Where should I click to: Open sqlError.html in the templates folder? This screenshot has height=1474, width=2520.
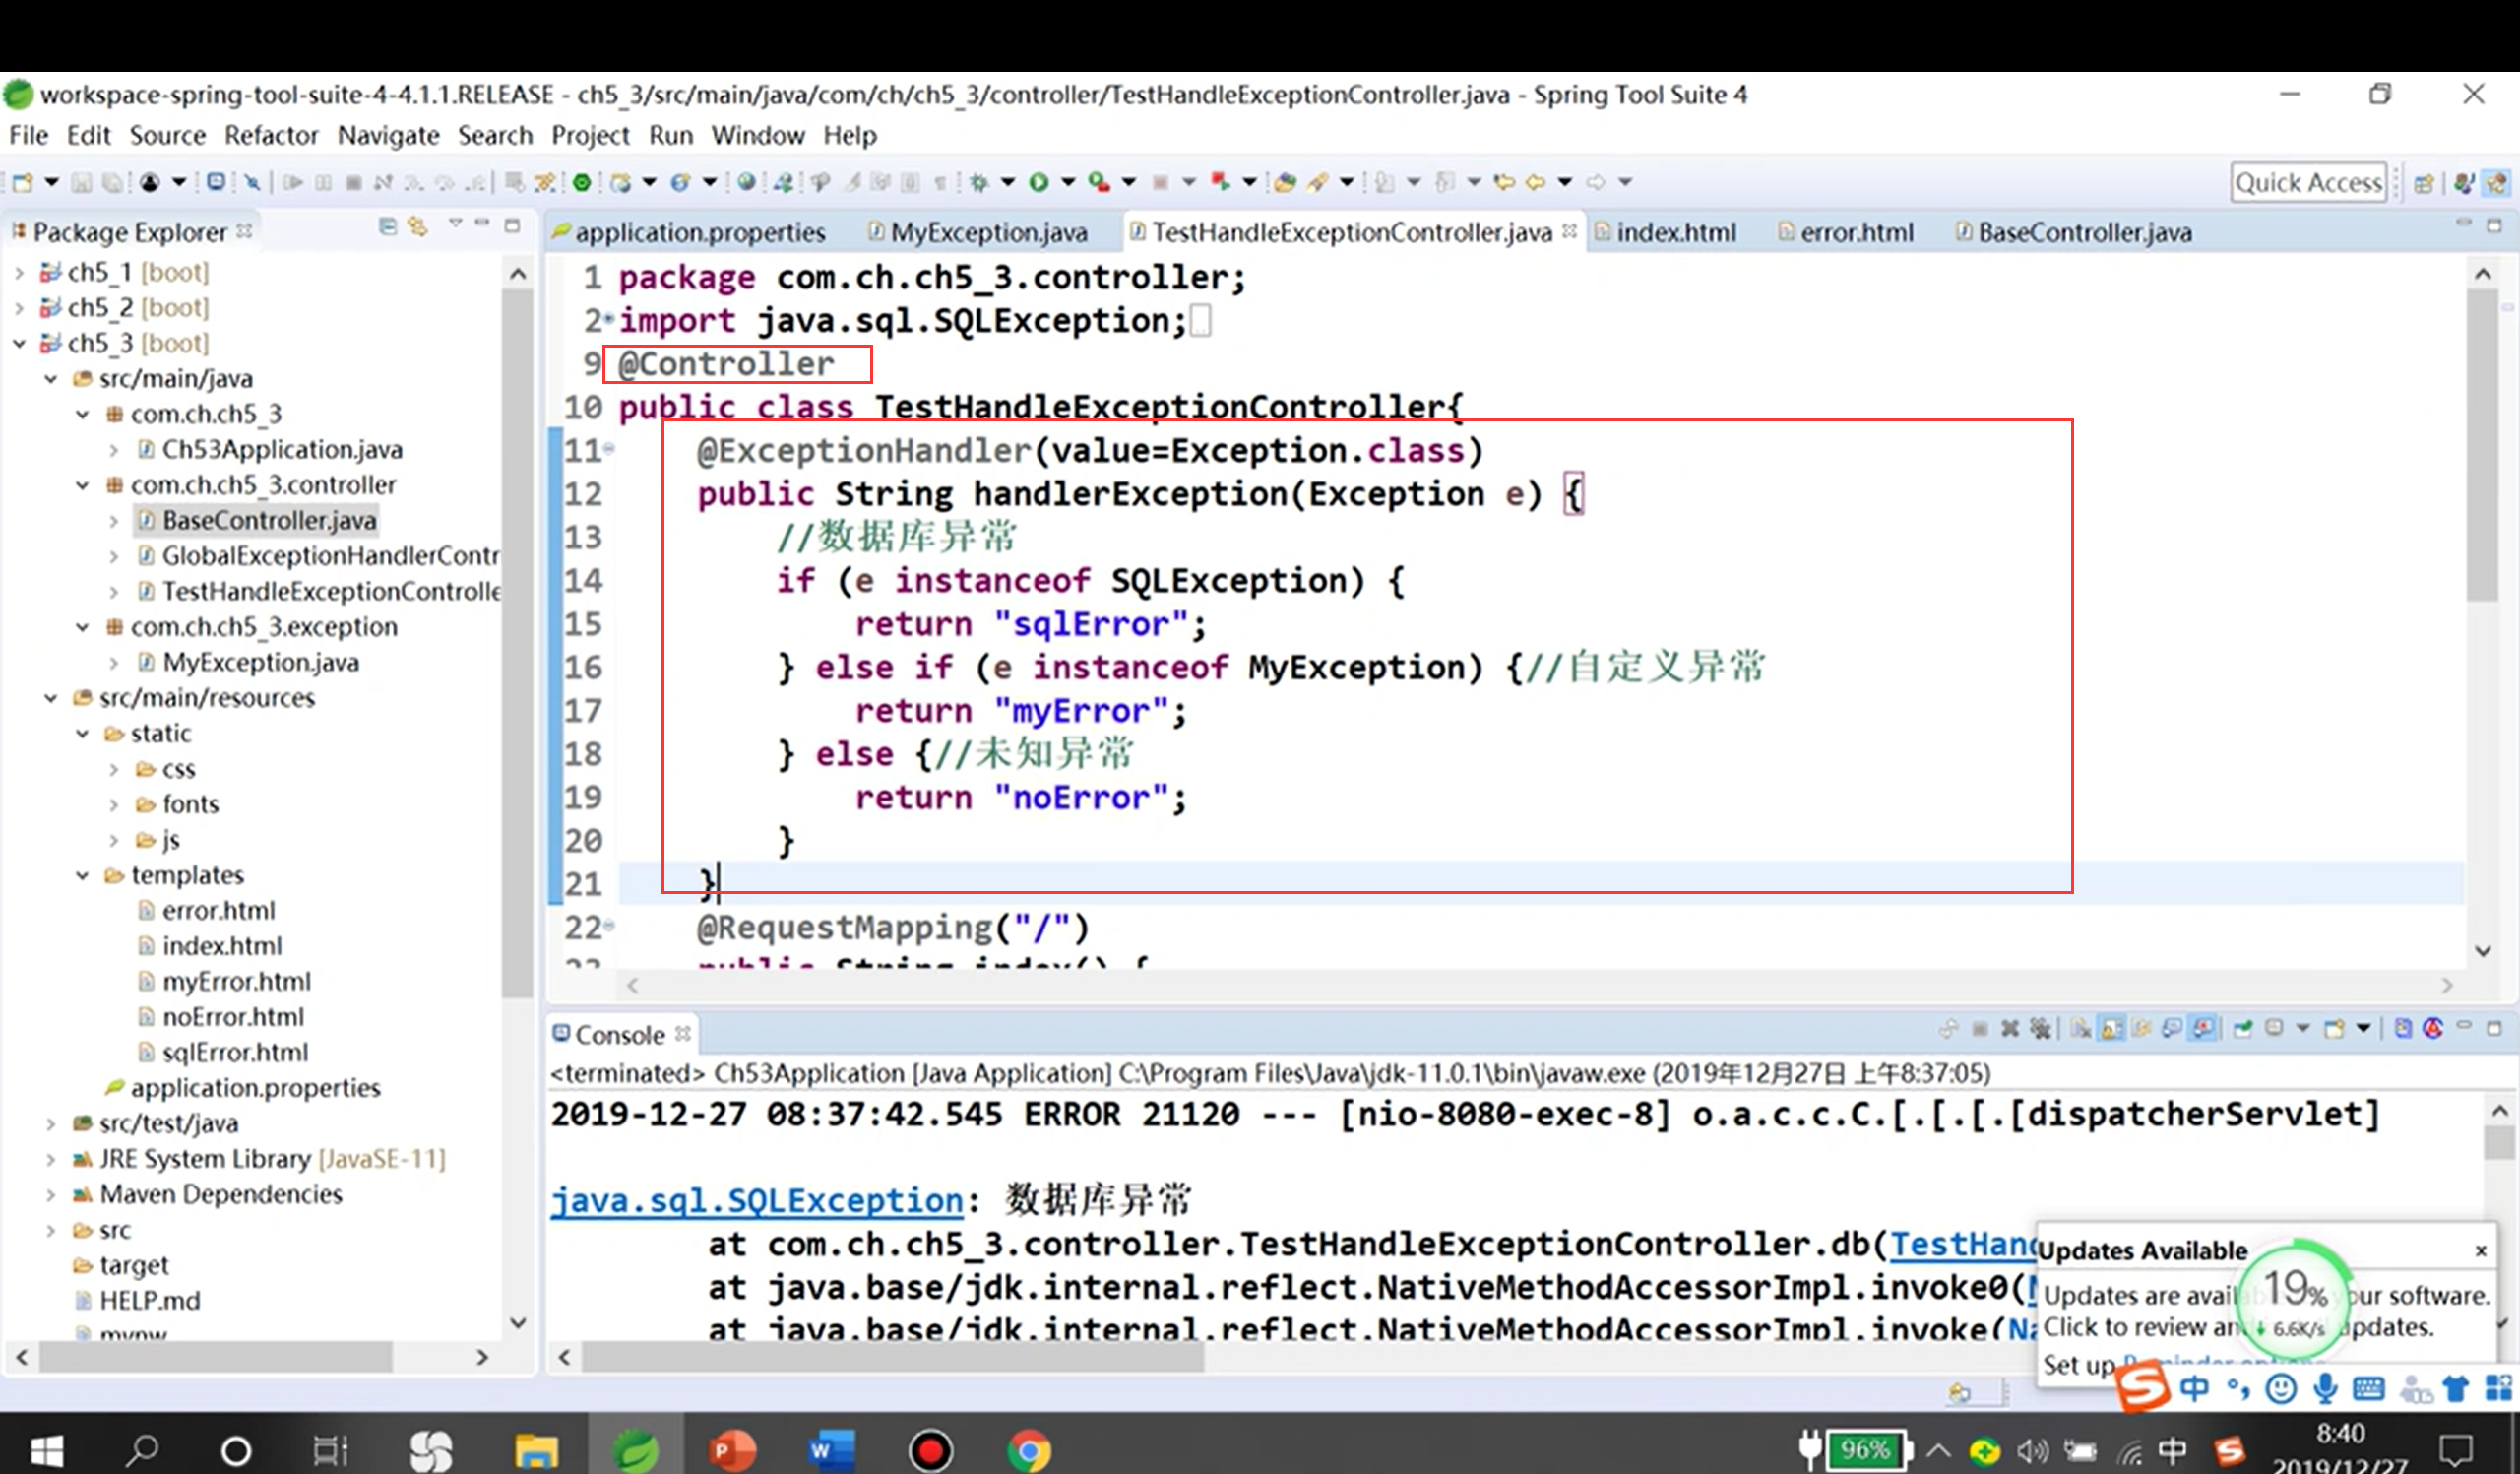[234, 1052]
